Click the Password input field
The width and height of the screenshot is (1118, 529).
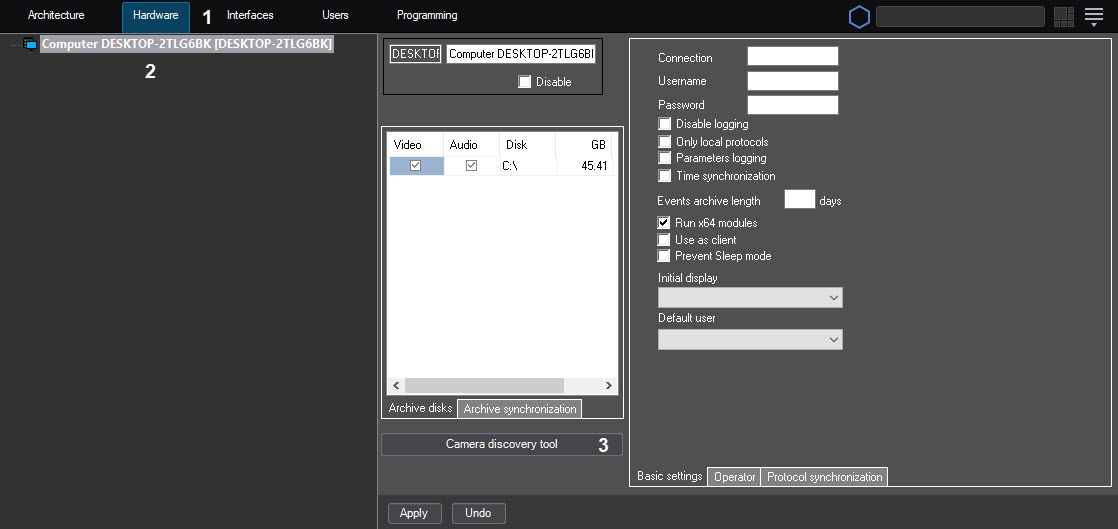(x=793, y=105)
